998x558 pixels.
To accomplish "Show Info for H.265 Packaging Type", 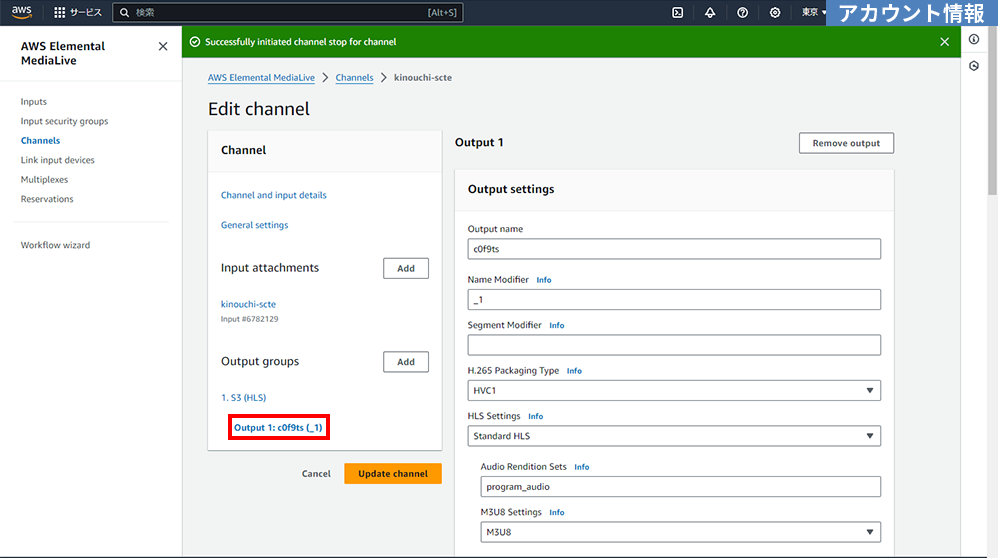I will tap(574, 371).
